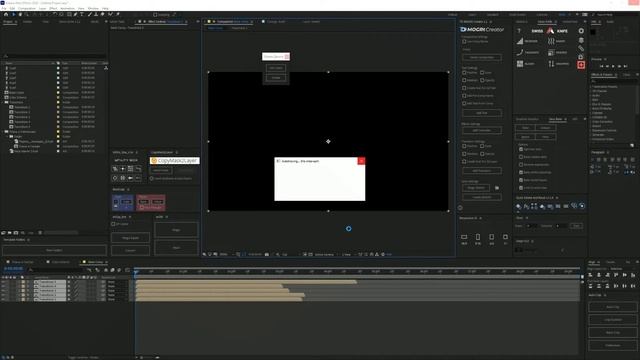Screen dimensions: 640x360
Task: Open Swiss Knife help question mark
Action: 519,31
